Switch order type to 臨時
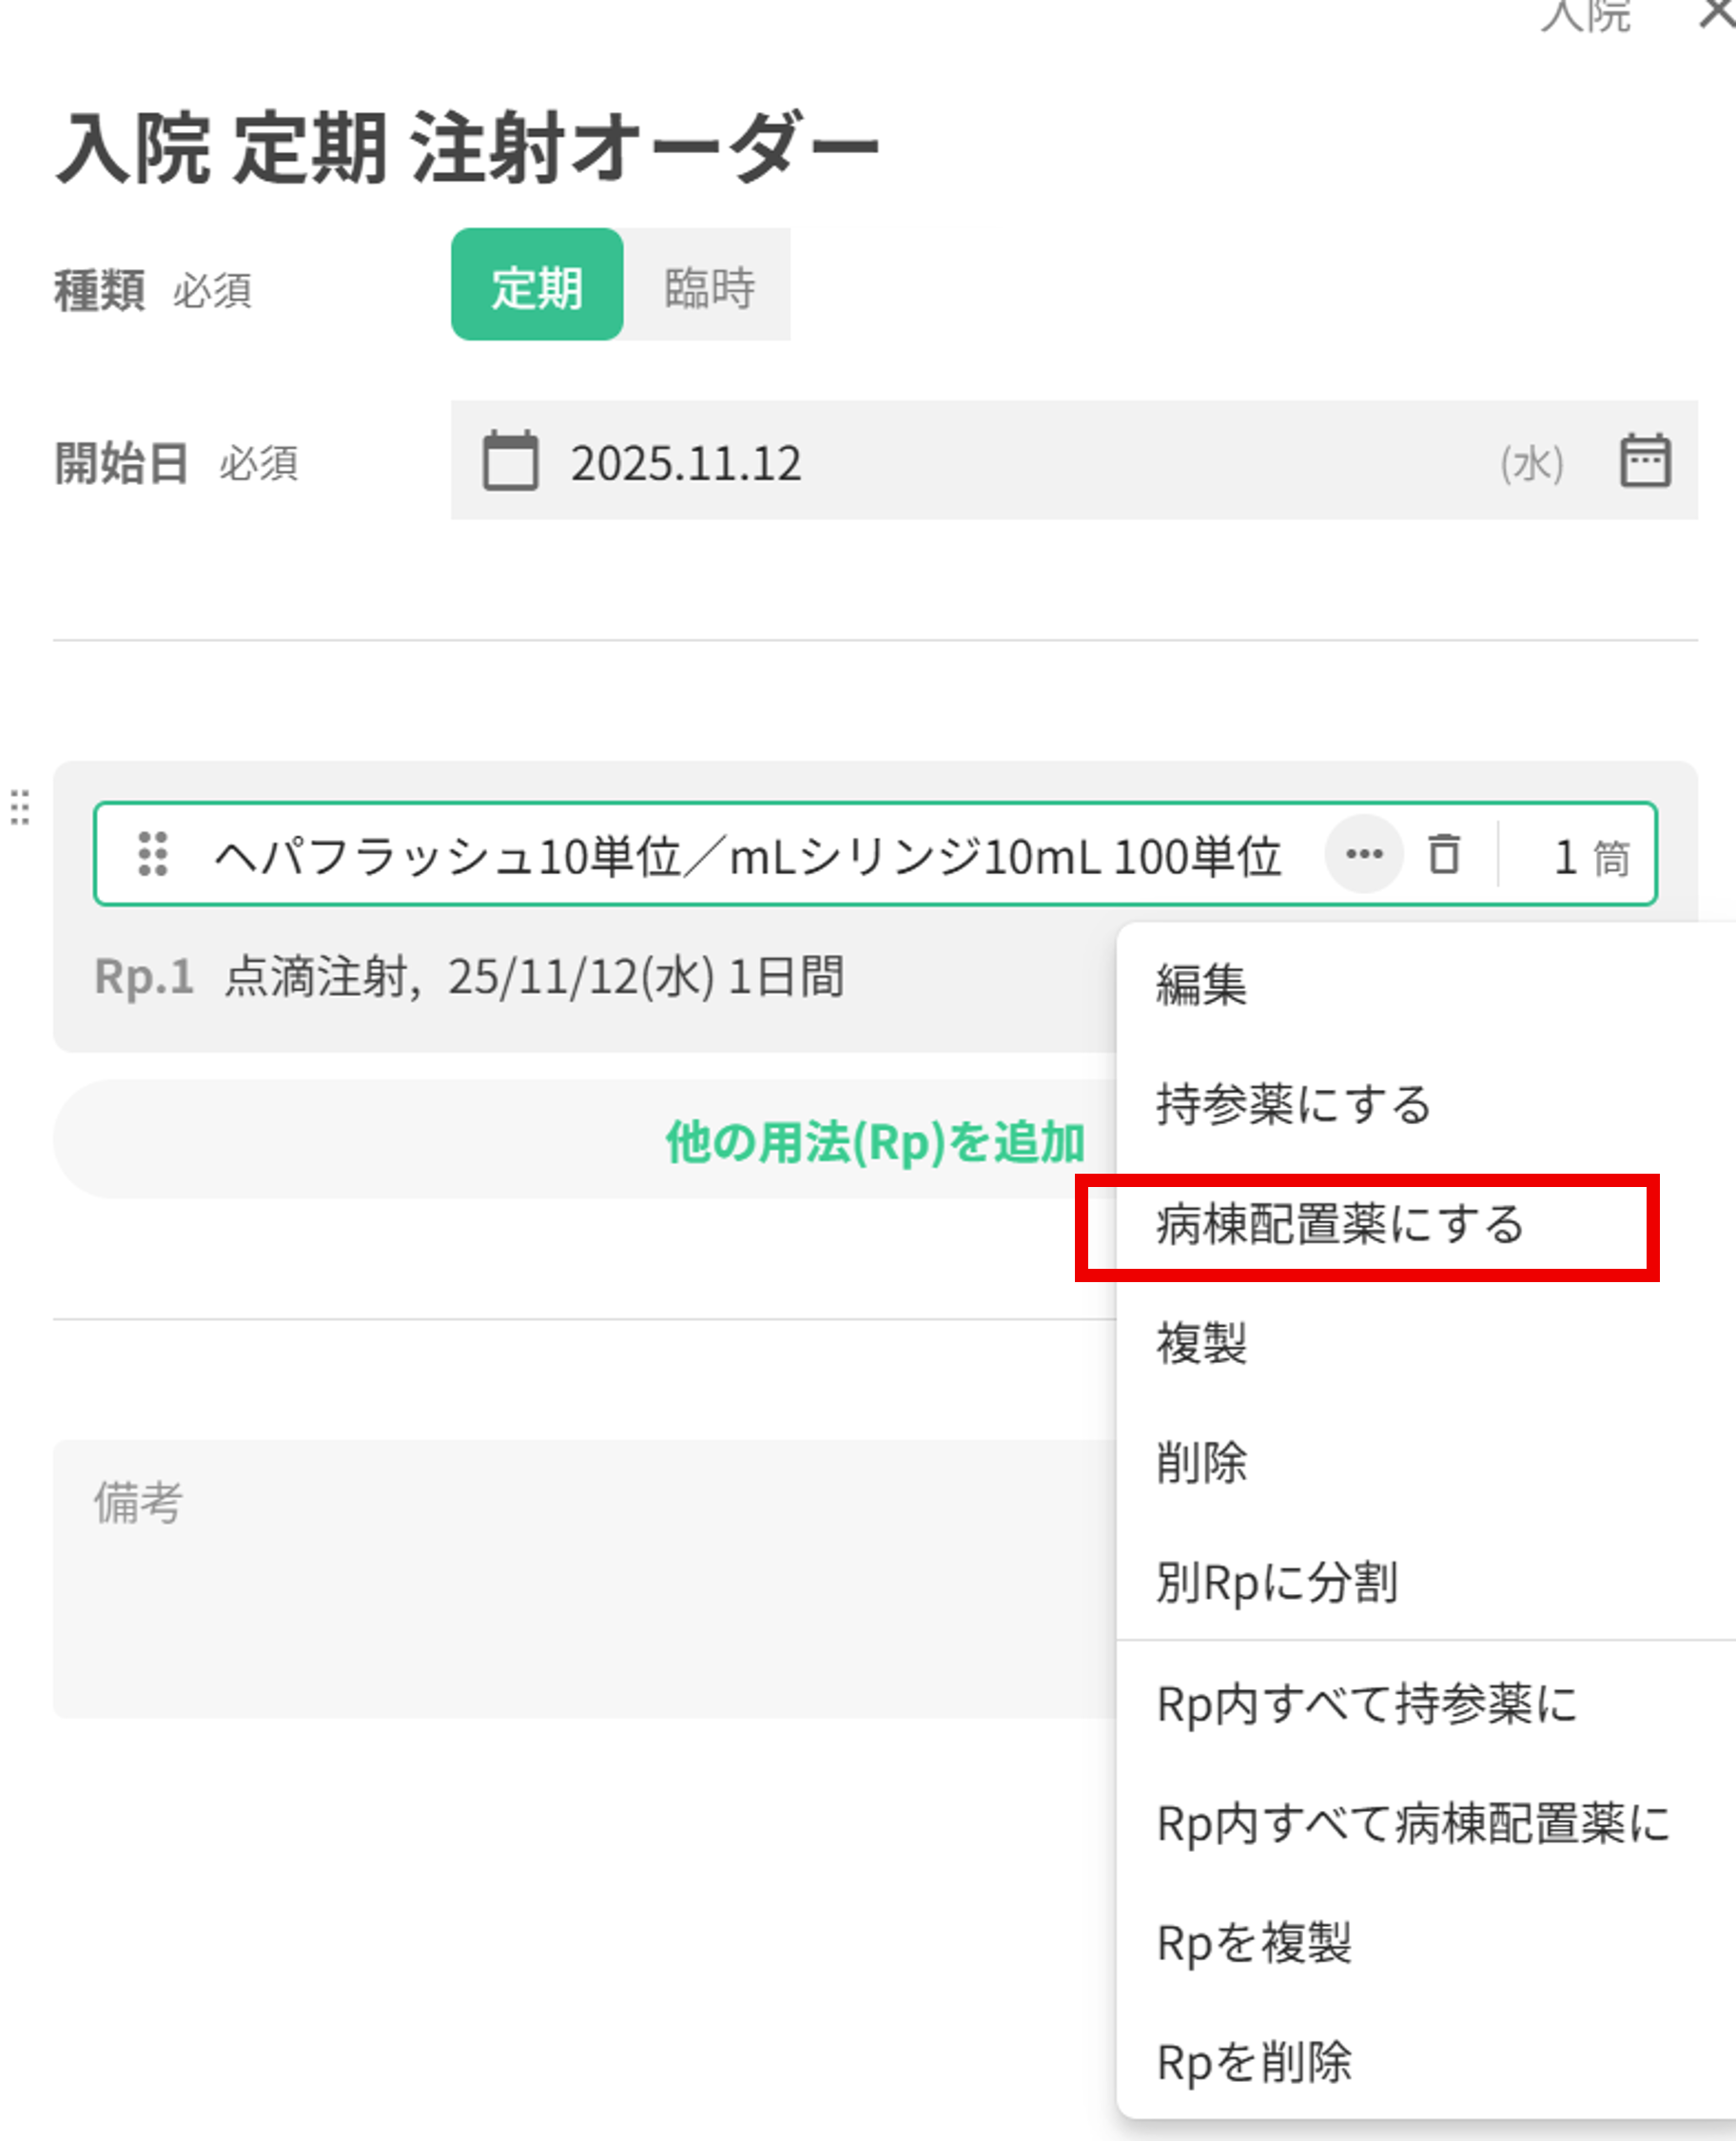 709,285
